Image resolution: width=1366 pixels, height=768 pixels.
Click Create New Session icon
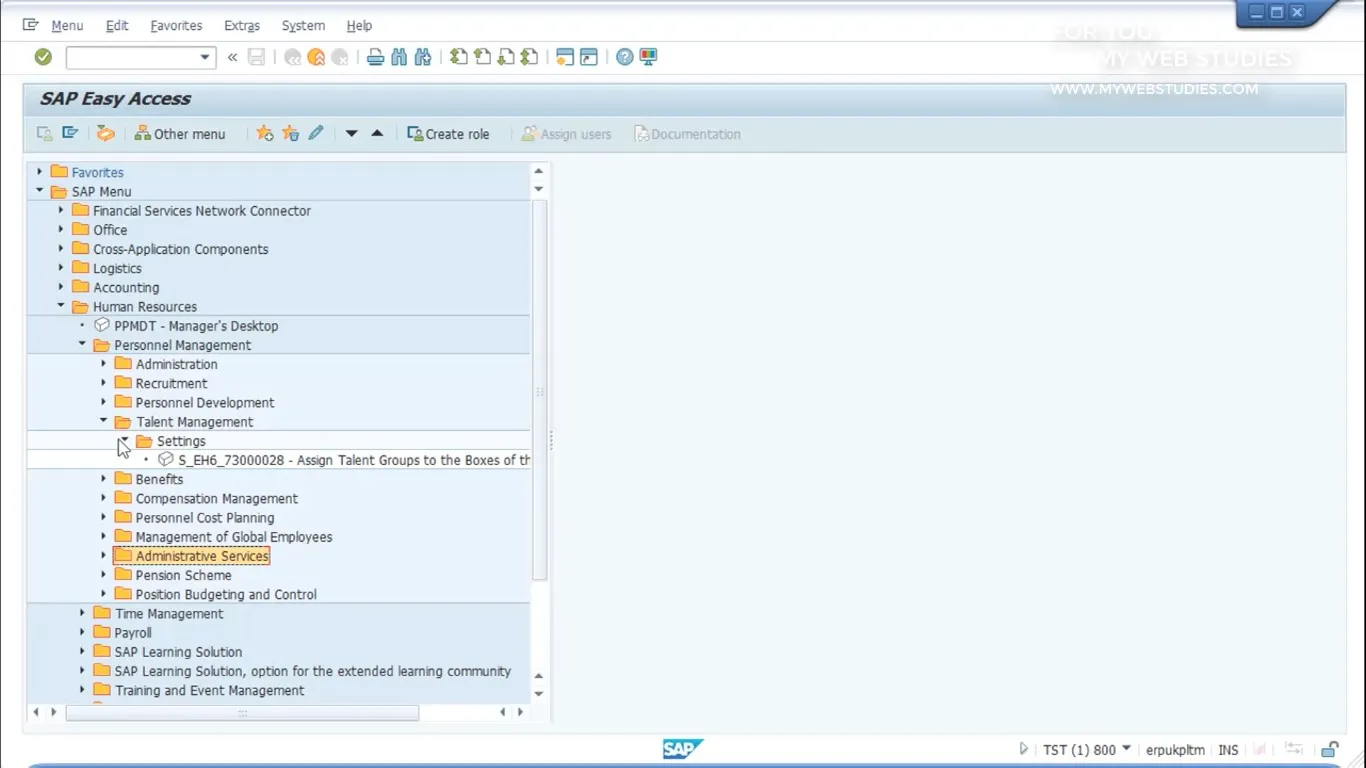pos(565,57)
